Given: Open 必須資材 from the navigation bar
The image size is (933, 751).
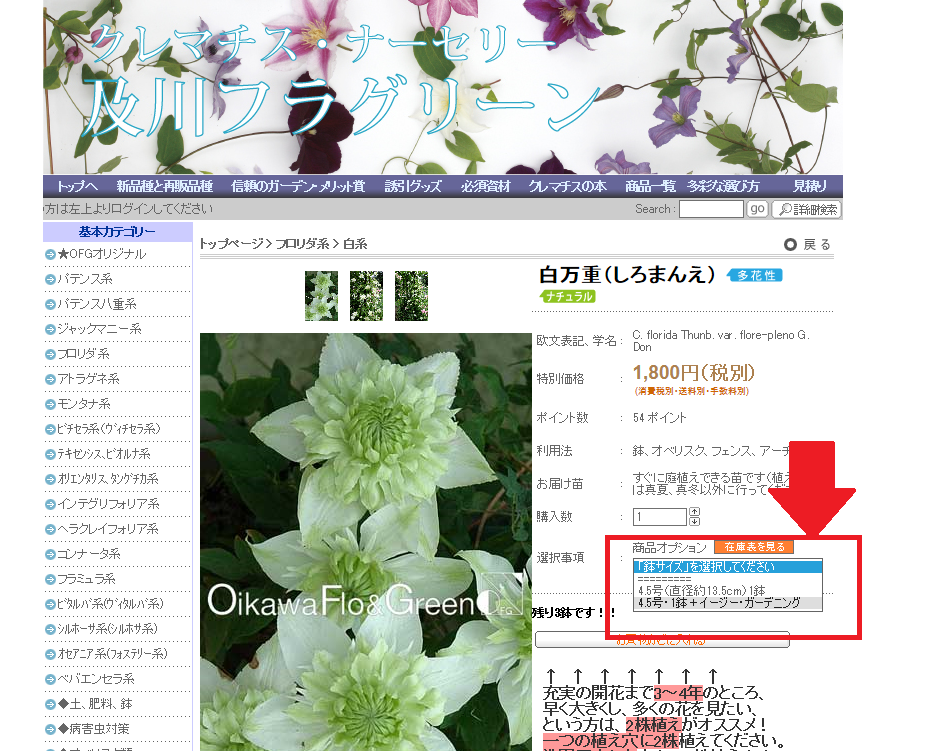Looking at the screenshot, I should pos(486,186).
